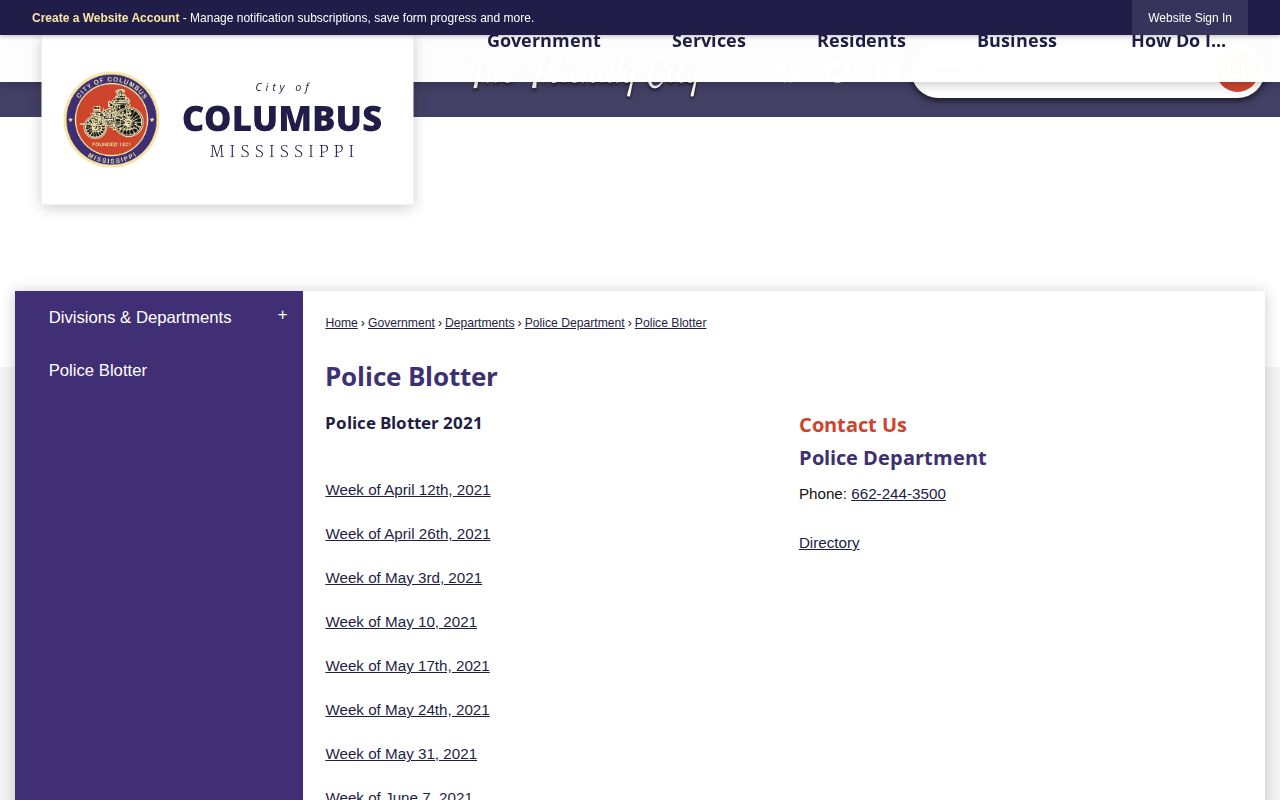Expand the Divisions & Departments plus toggle
Image resolution: width=1280 pixels, height=800 pixels.
coord(283,316)
